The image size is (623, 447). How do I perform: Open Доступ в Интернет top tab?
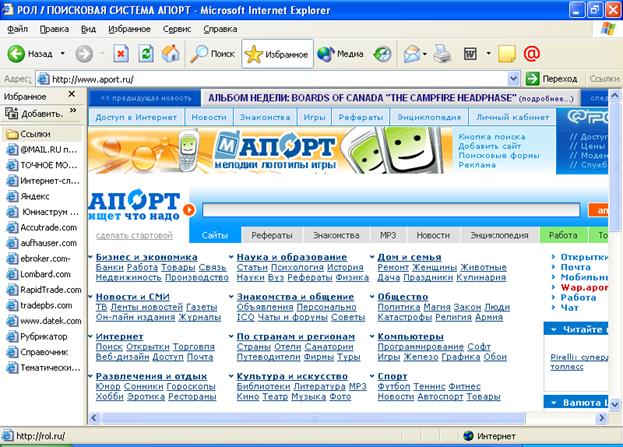tap(136, 117)
